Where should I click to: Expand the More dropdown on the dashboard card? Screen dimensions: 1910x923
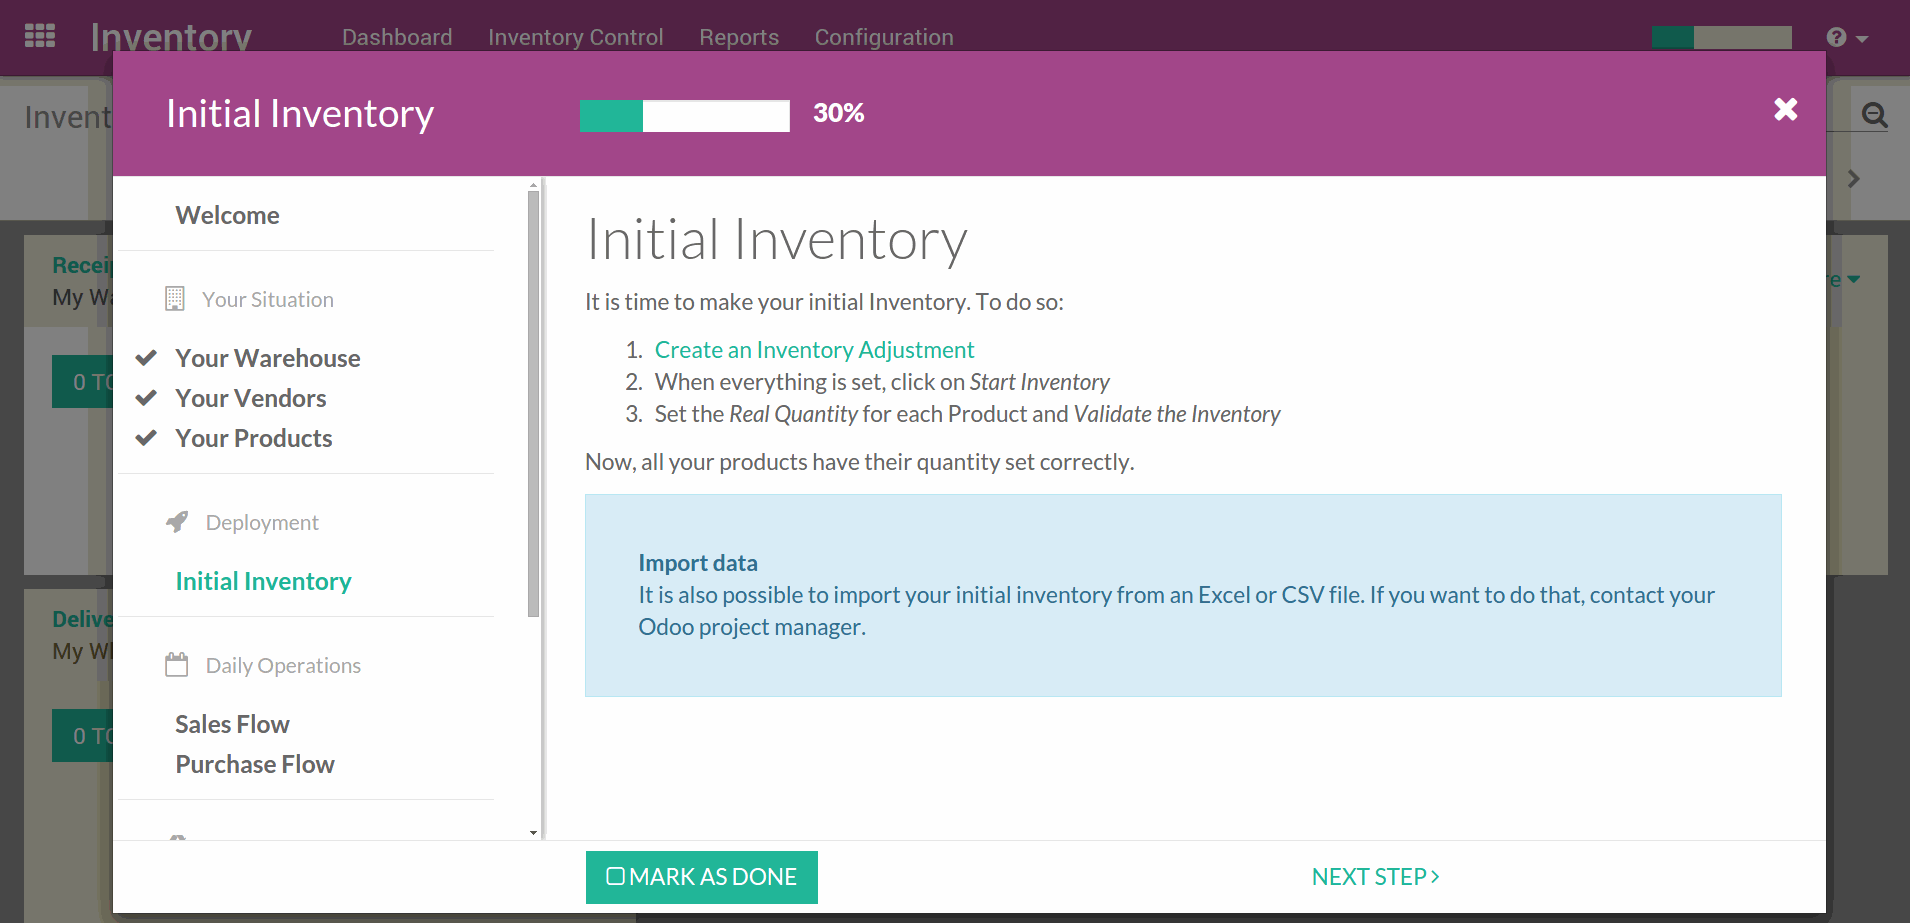click(1855, 280)
